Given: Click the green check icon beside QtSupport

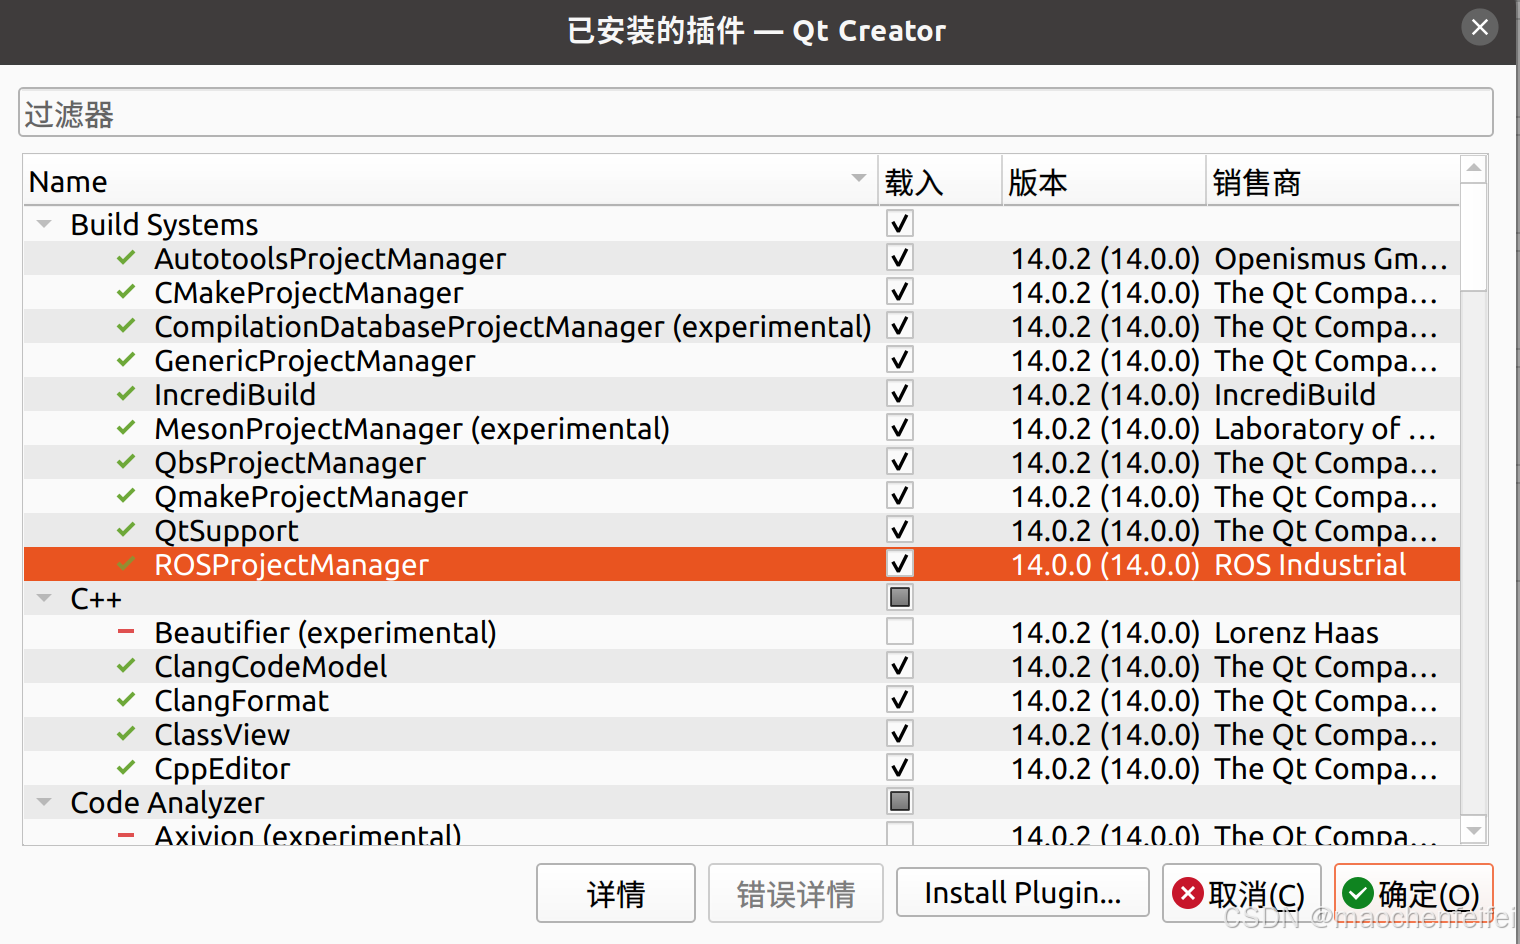Looking at the screenshot, I should coord(125,530).
